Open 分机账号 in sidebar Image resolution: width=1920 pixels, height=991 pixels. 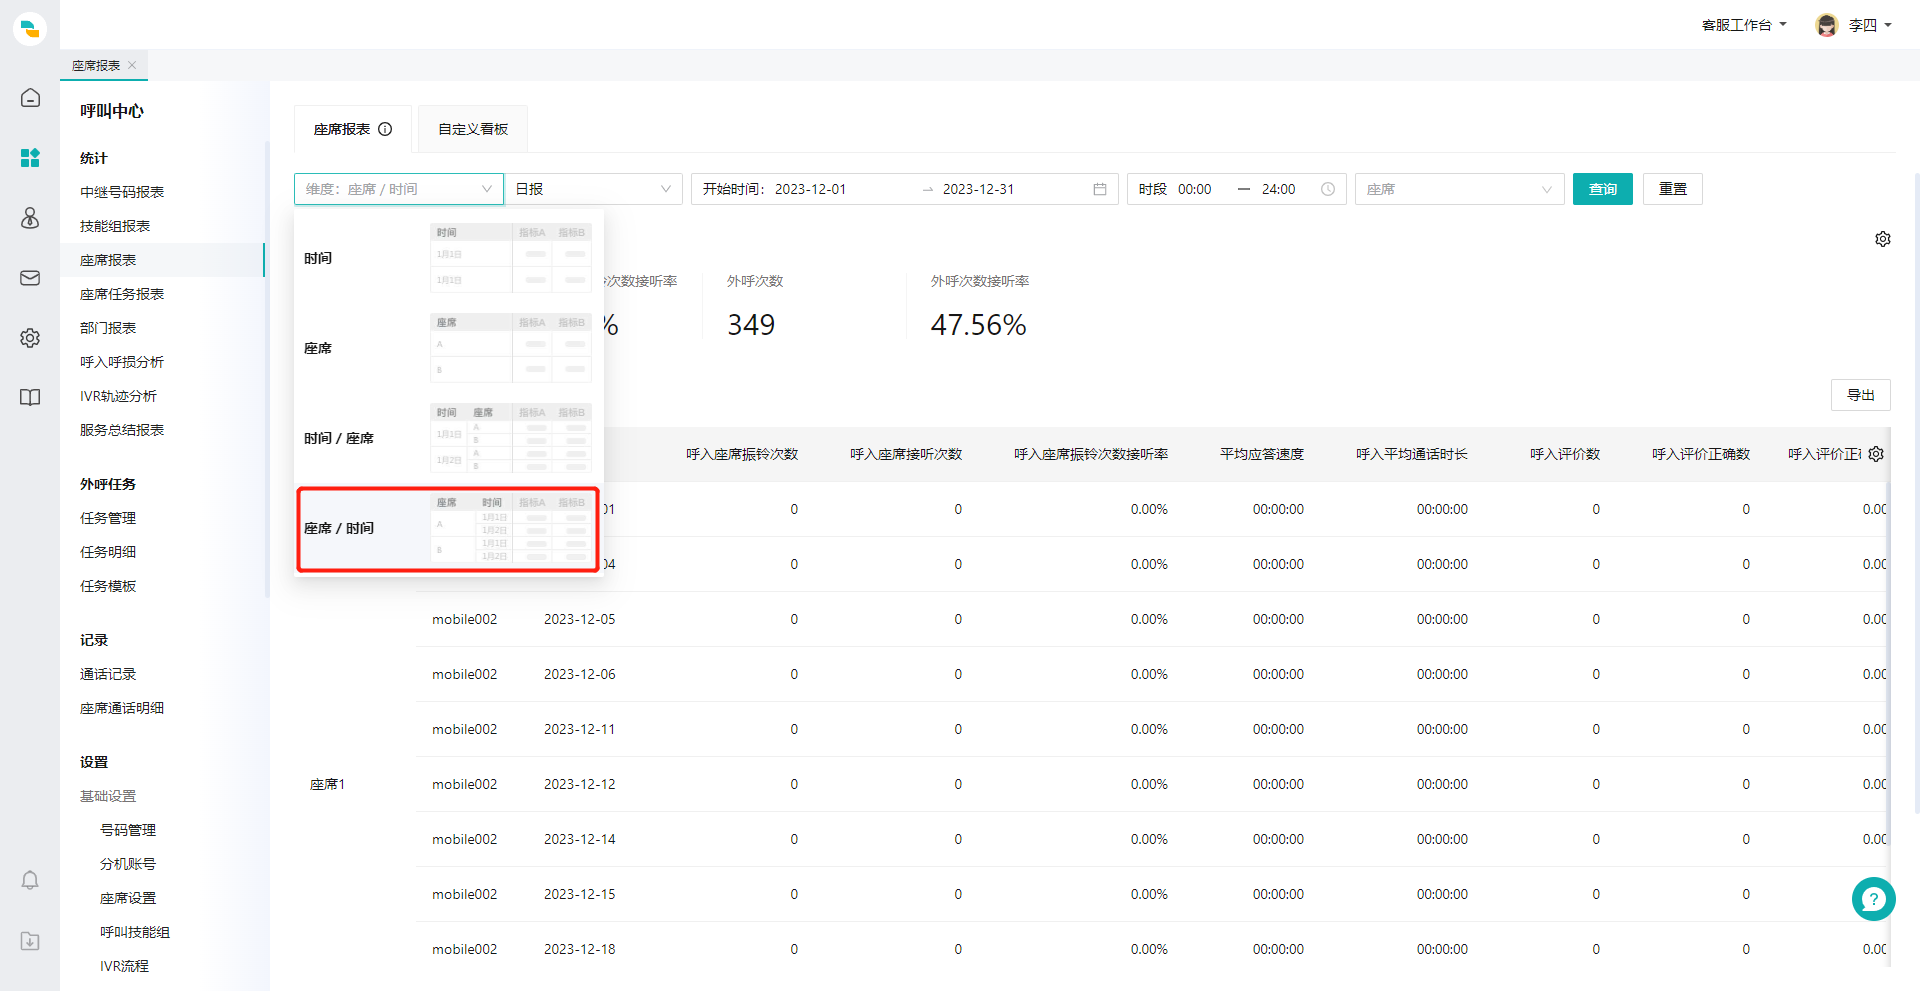point(128,864)
